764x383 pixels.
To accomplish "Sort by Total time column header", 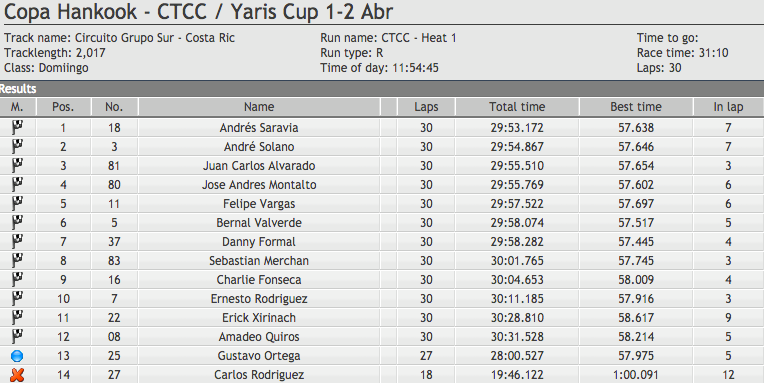I will pyautogui.click(x=517, y=107).
